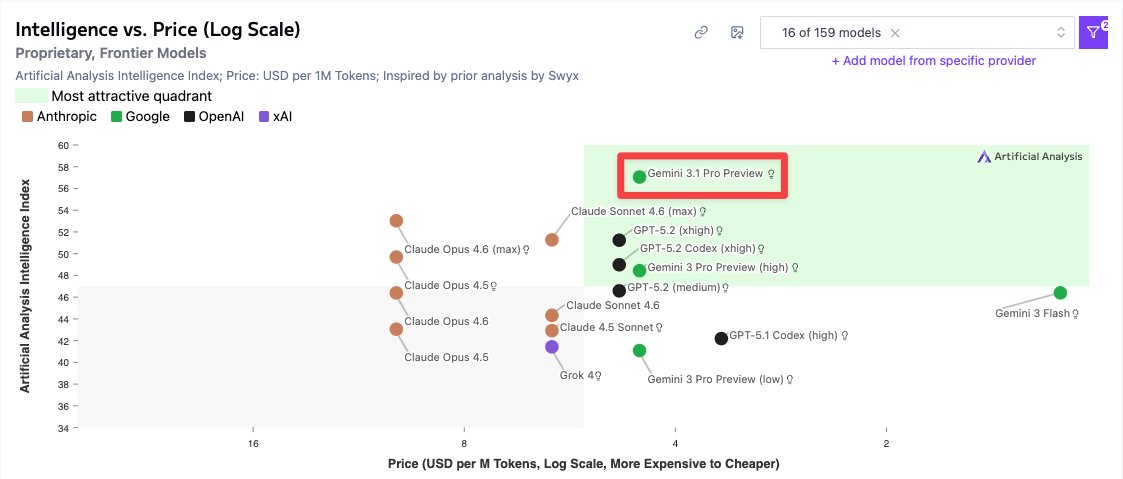Toggle xAI legend entry
This screenshot has width=1123, height=479.
pos(274,117)
